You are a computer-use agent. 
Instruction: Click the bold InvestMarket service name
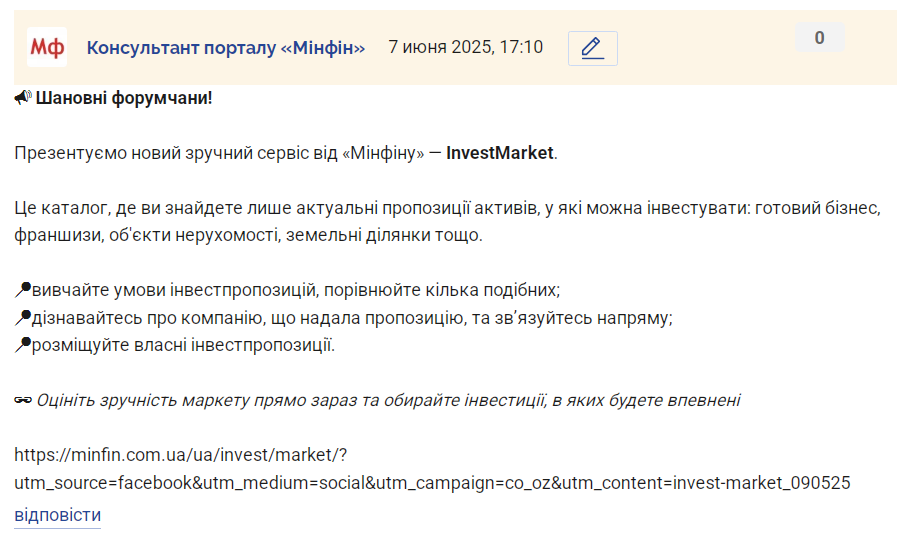coord(499,153)
